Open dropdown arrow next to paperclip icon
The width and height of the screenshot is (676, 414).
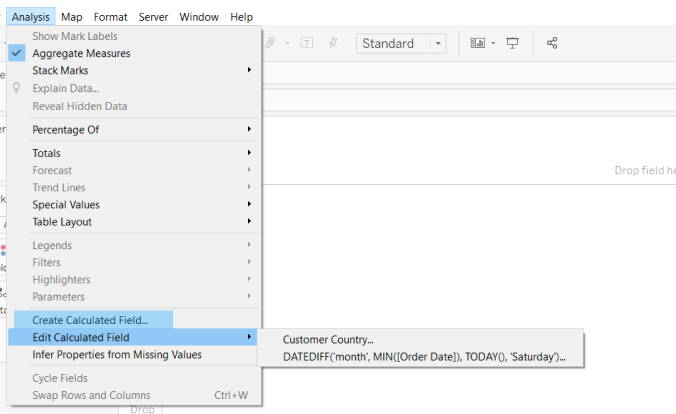click(x=288, y=43)
